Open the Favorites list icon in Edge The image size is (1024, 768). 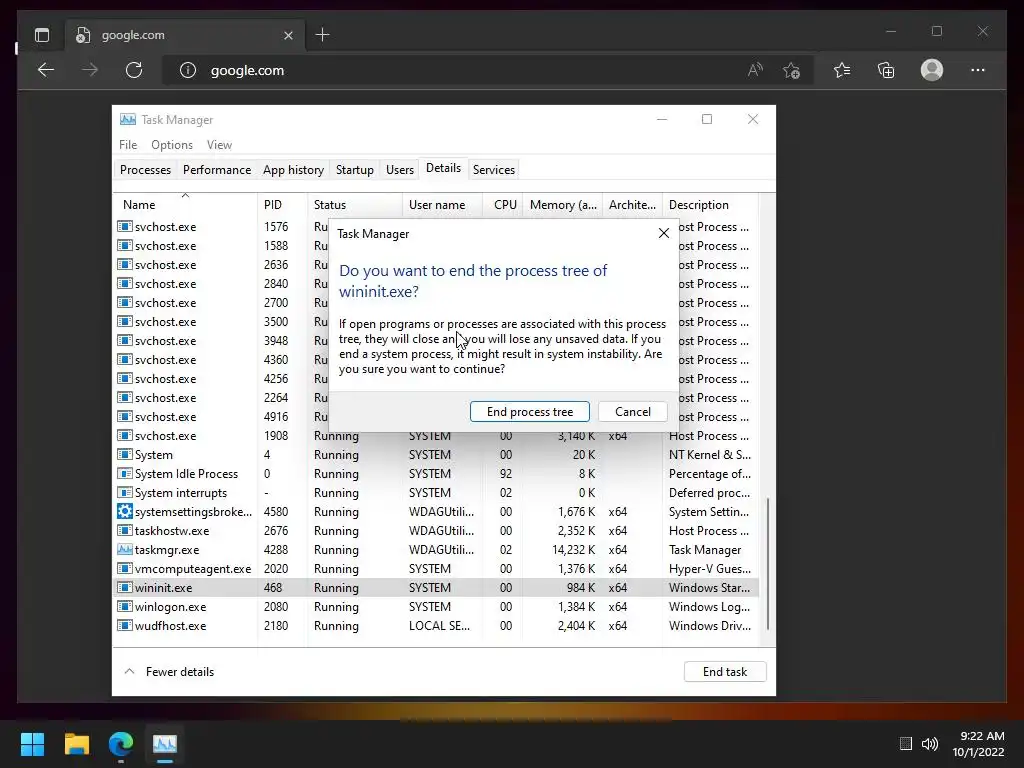pyautogui.click(x=842, y=70)
